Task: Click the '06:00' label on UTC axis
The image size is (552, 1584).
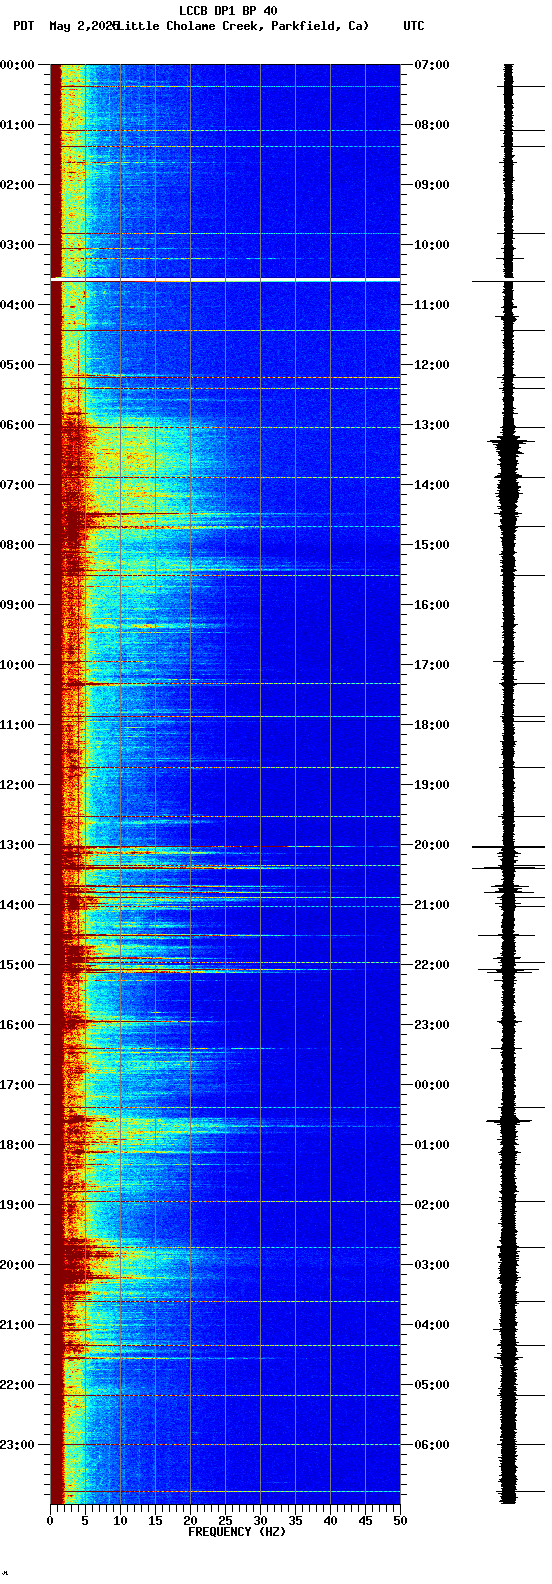Action: 432,1445
